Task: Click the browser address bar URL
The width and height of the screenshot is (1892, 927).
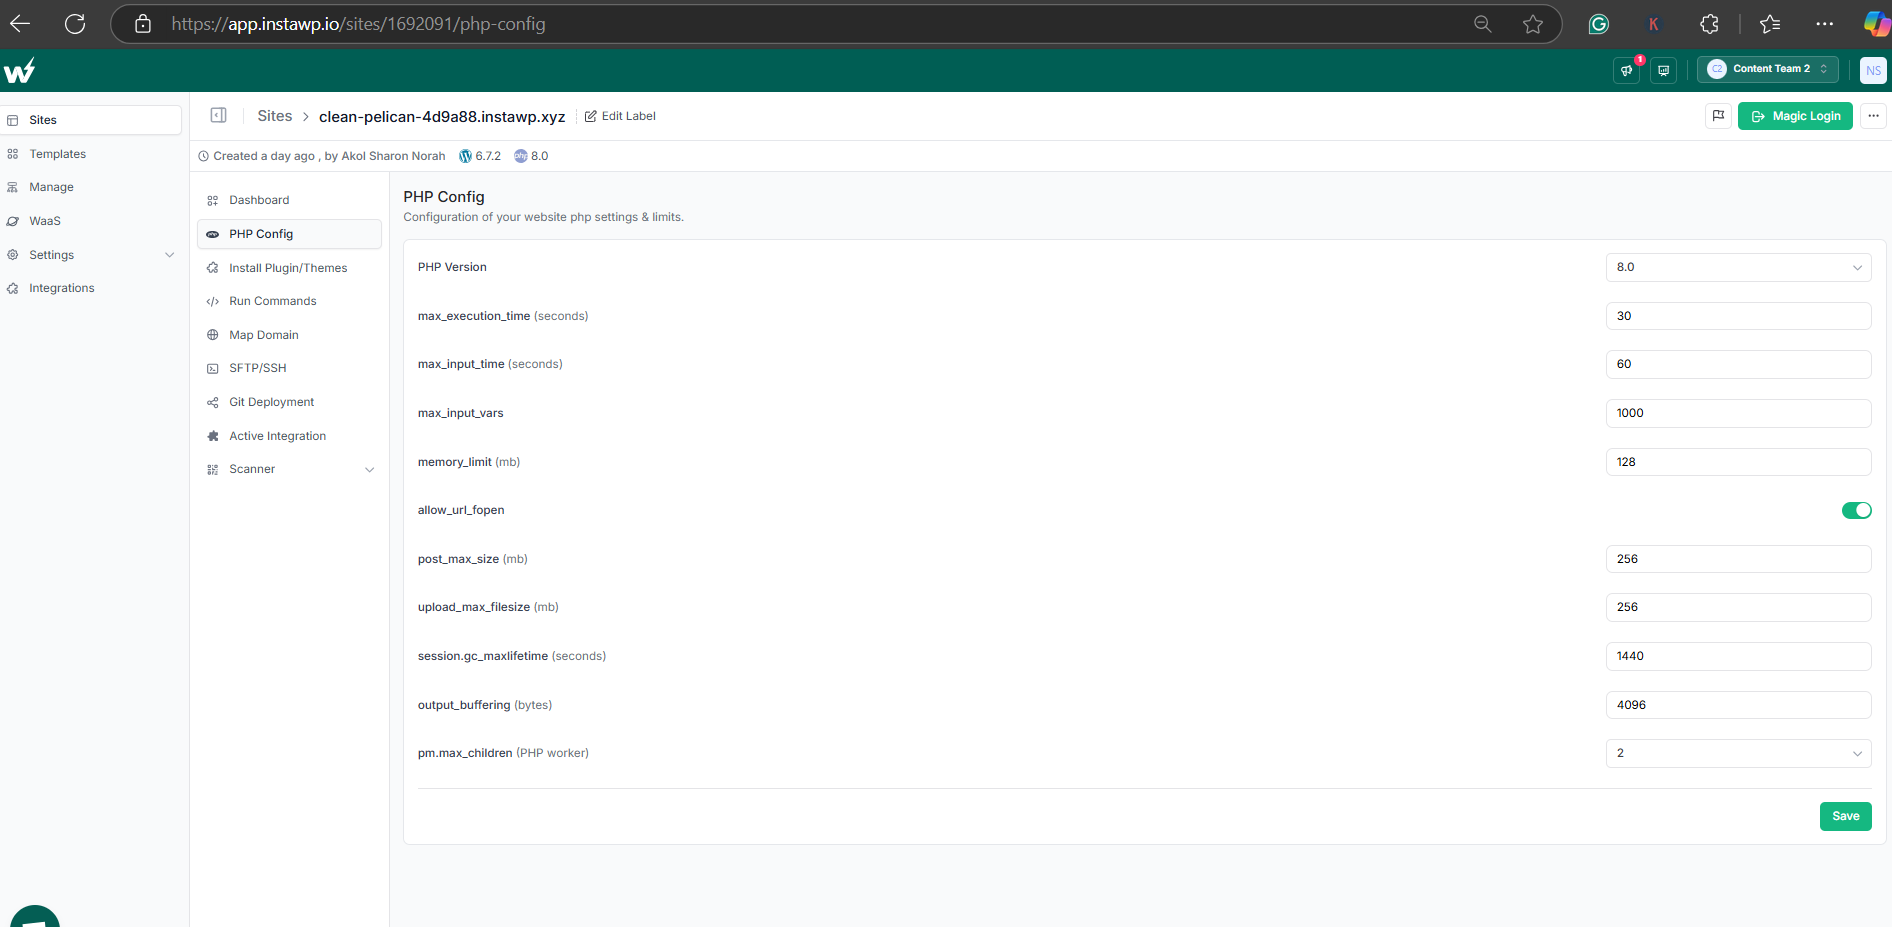Action: (358, 24)
